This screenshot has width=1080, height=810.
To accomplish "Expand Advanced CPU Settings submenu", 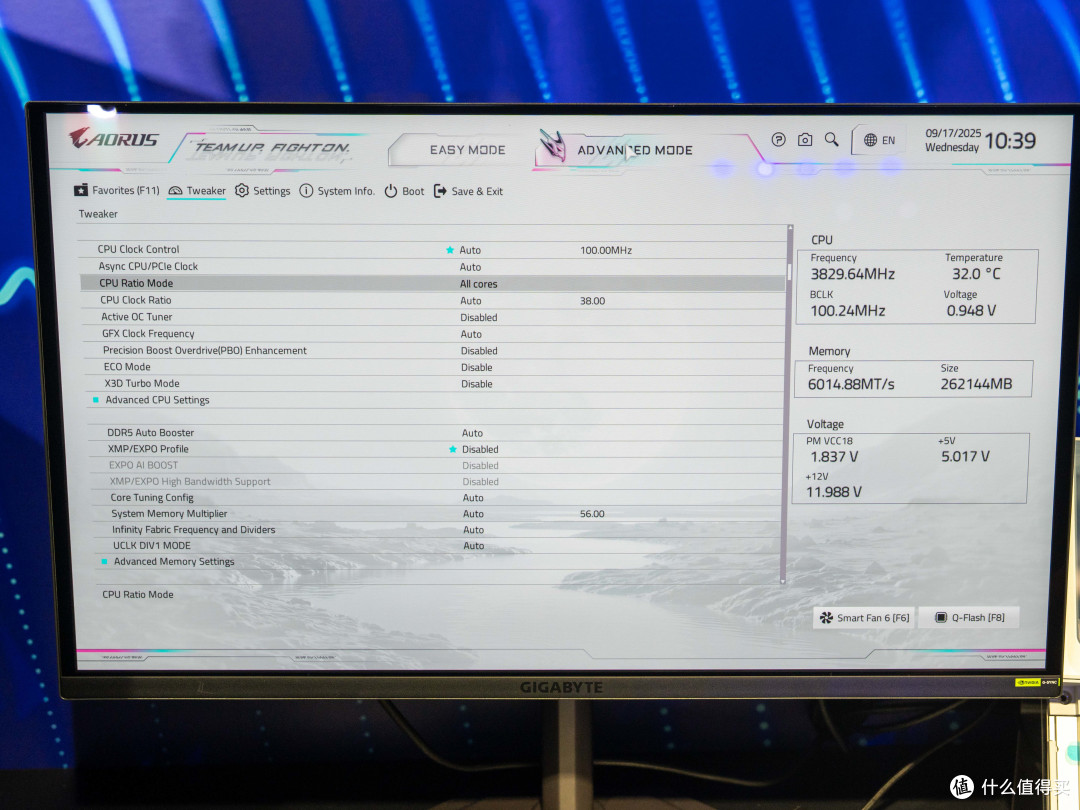I will click(157, 400).
